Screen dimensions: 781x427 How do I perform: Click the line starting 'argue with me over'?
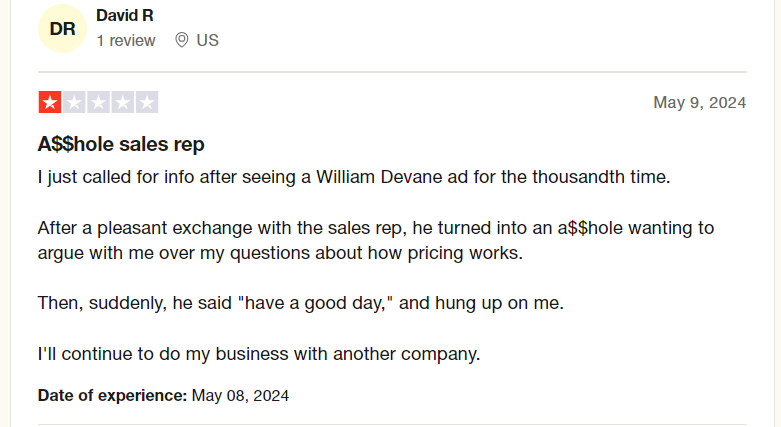[280, 253]
